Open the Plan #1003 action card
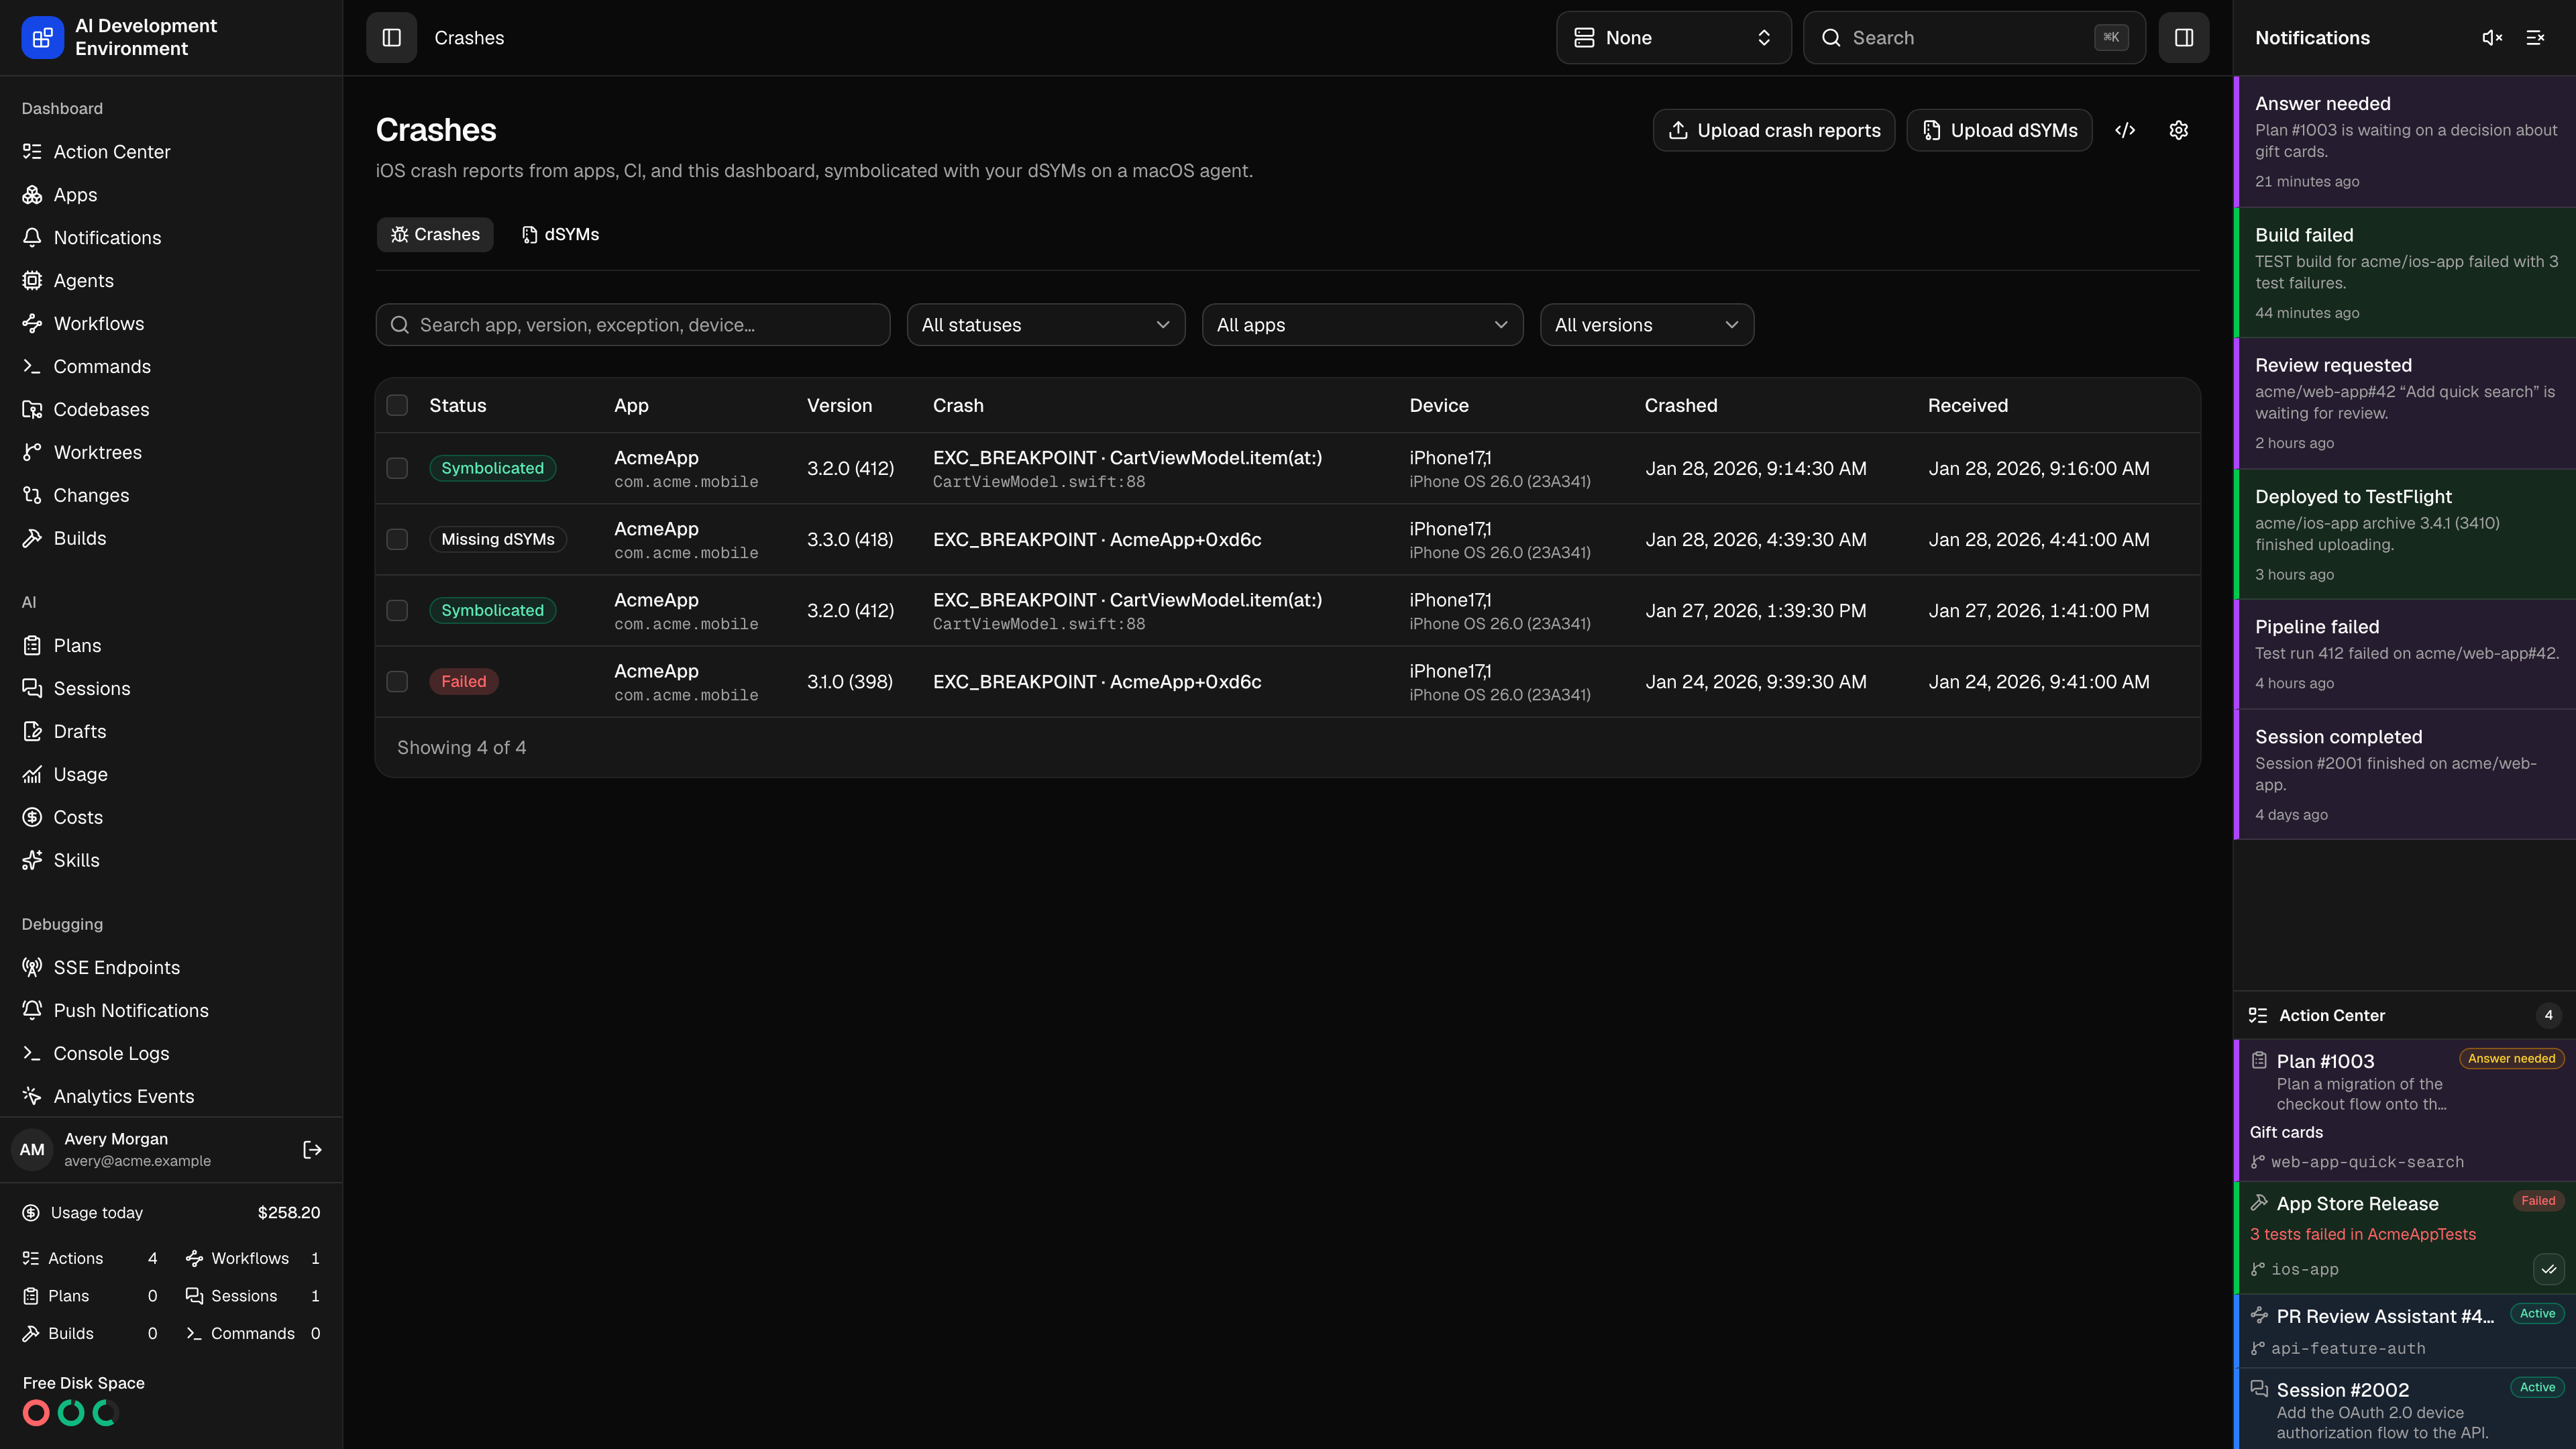The image size is (2576, 1449). [x=2405, y=1111]
